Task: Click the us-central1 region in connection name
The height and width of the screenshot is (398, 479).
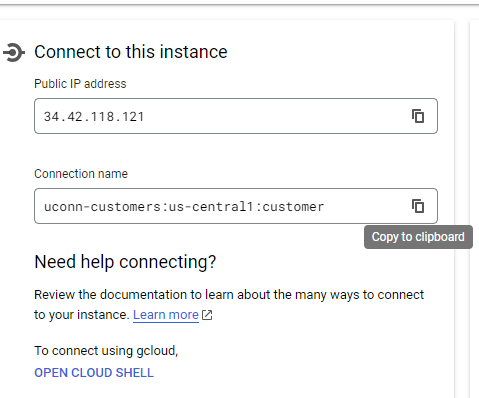Action: (211, 207)
